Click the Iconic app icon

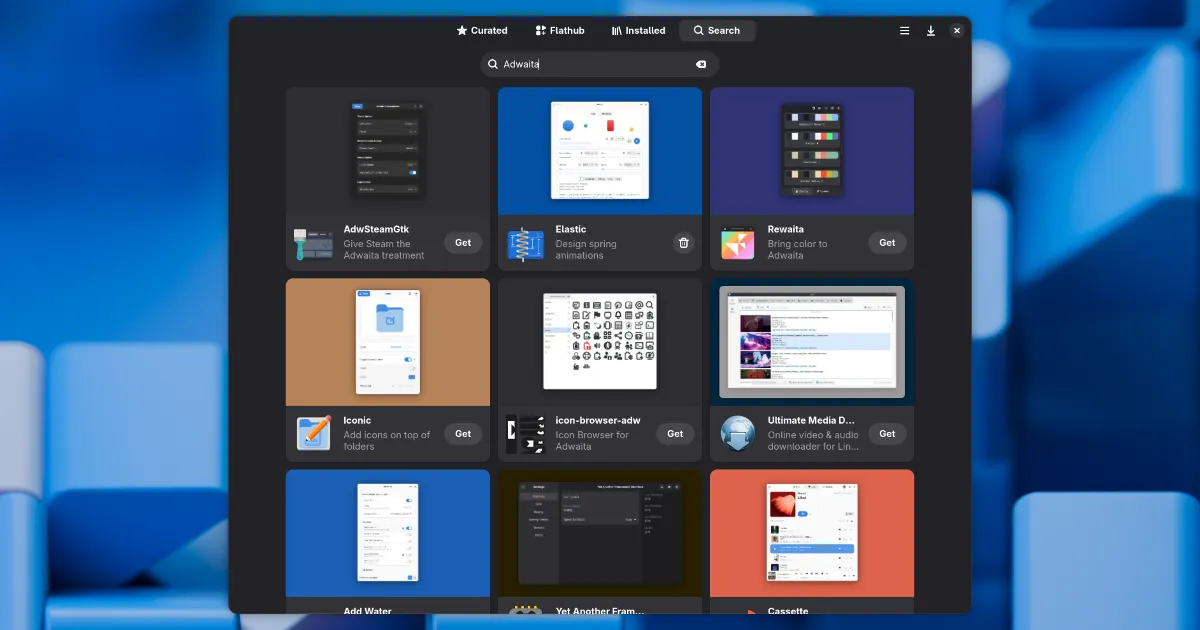click(313, 434)
